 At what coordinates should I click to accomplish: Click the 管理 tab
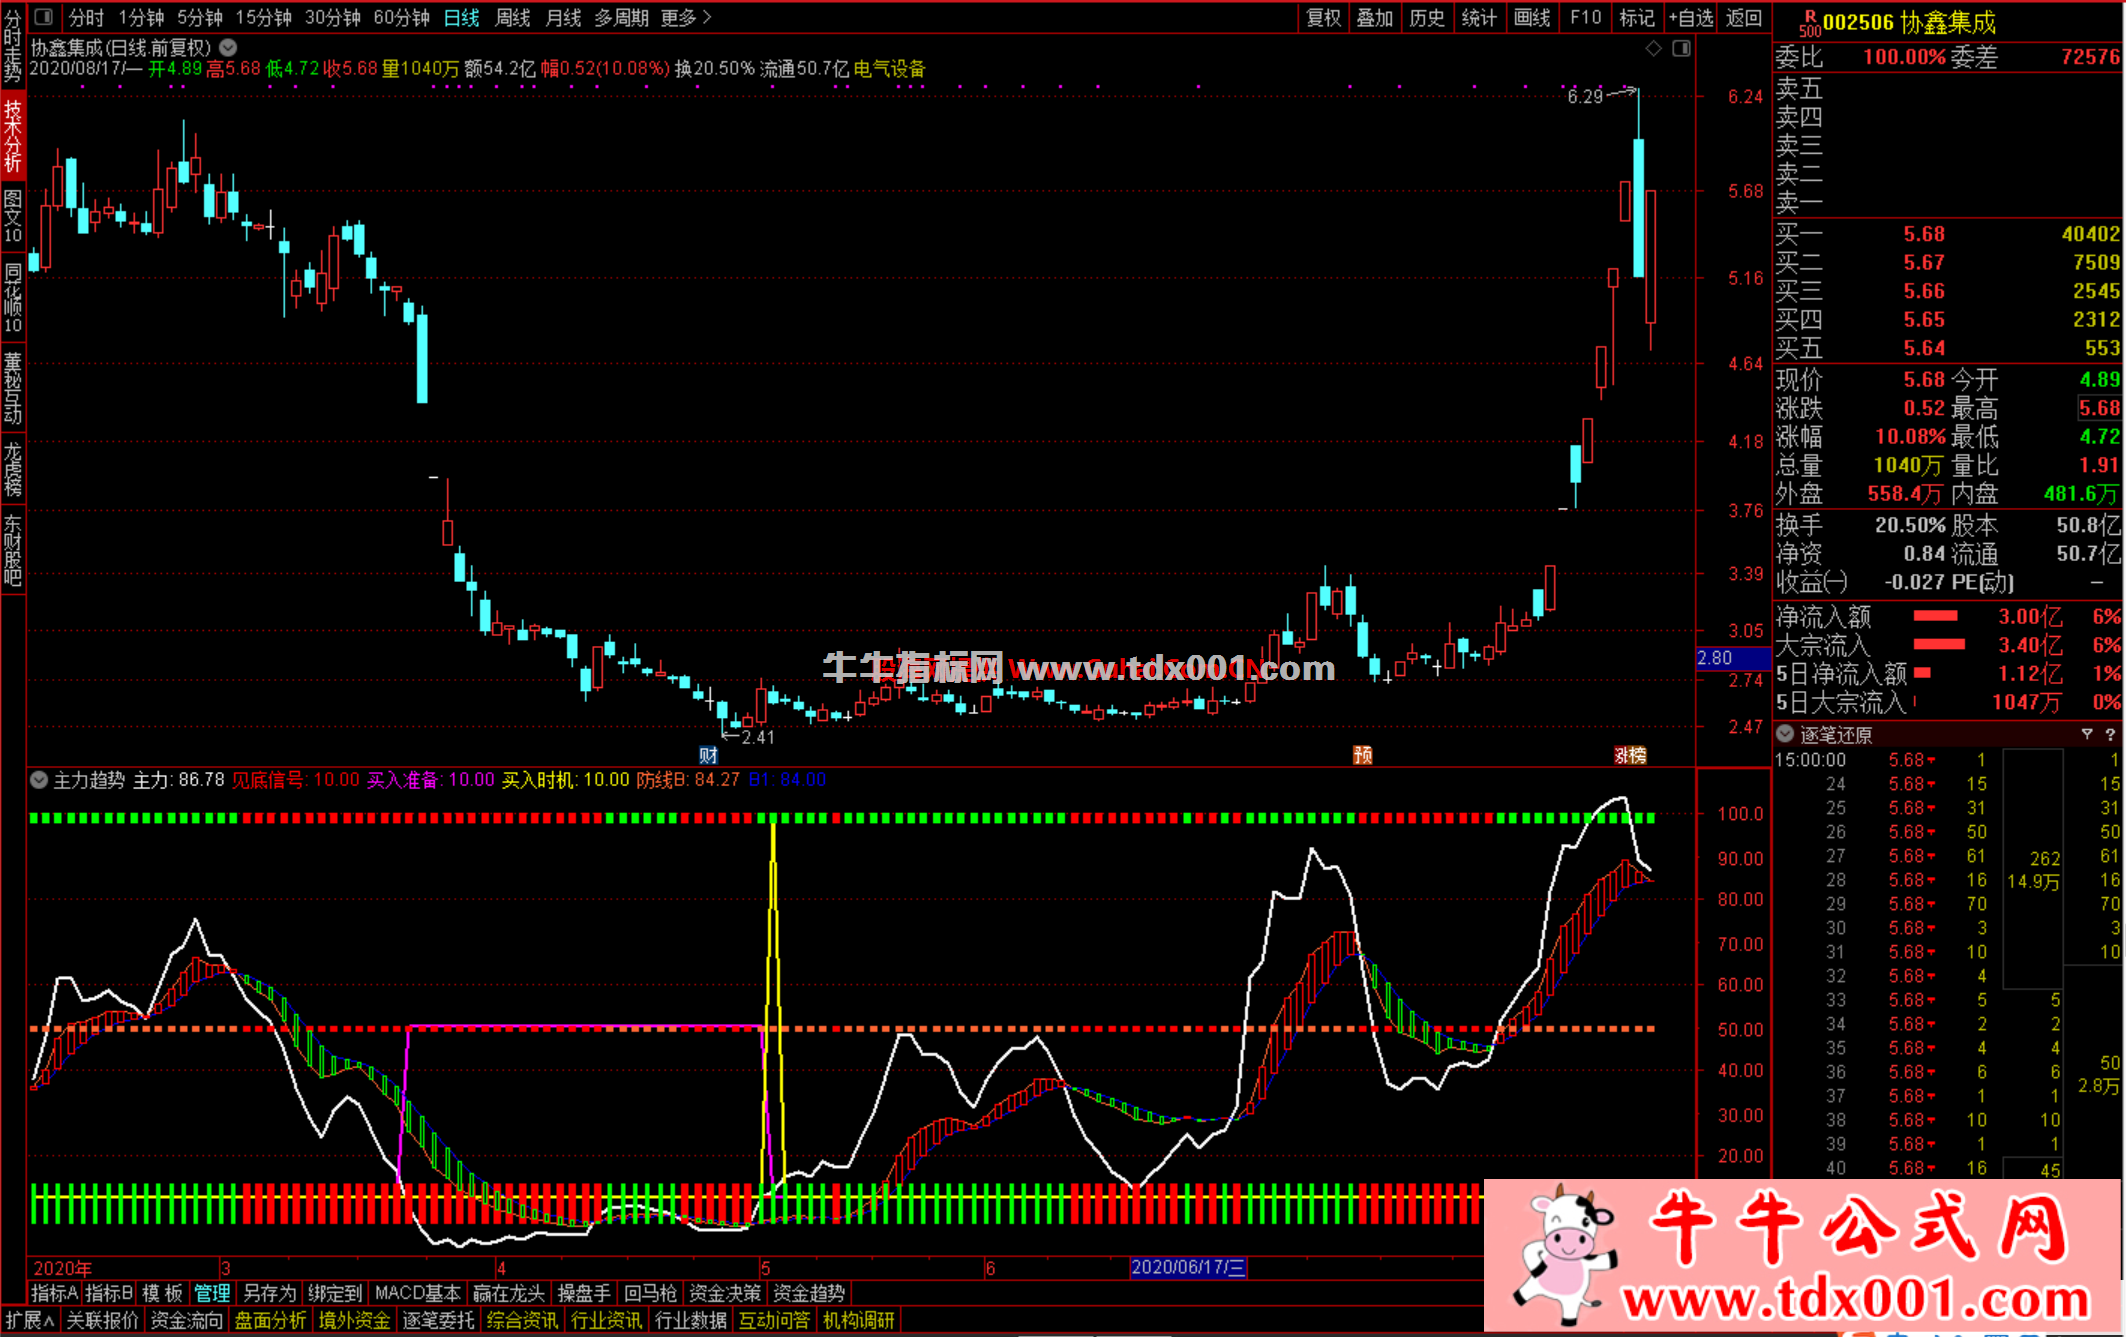click(212, 1293)
